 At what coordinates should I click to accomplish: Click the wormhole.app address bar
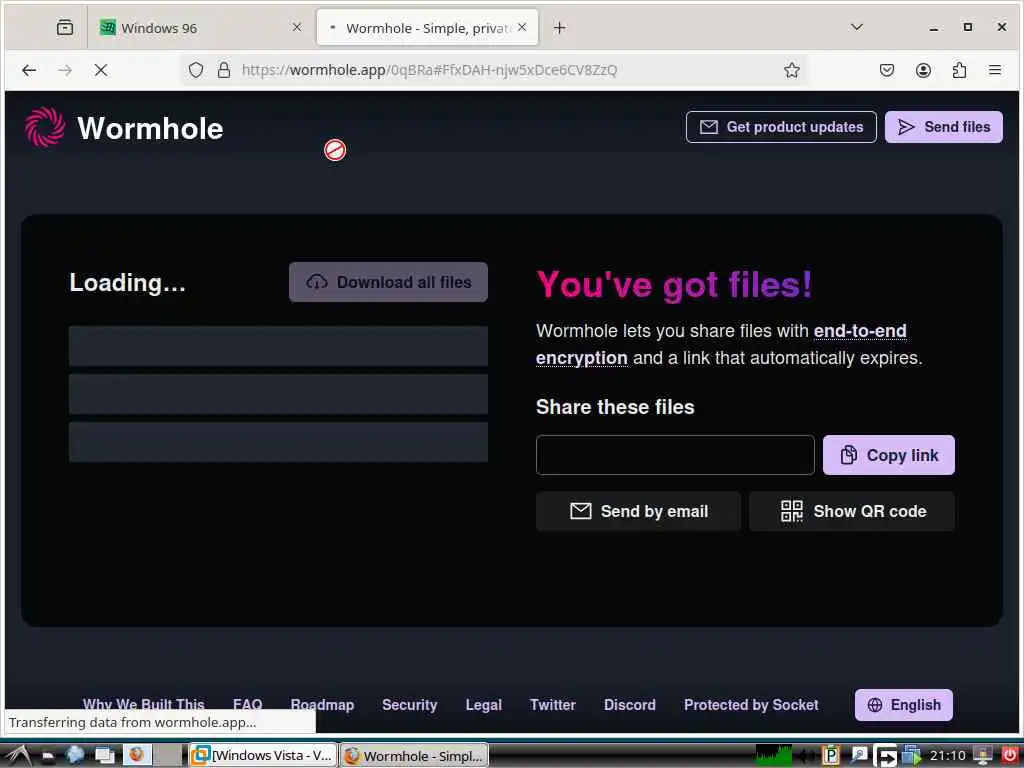pos(496,70)
